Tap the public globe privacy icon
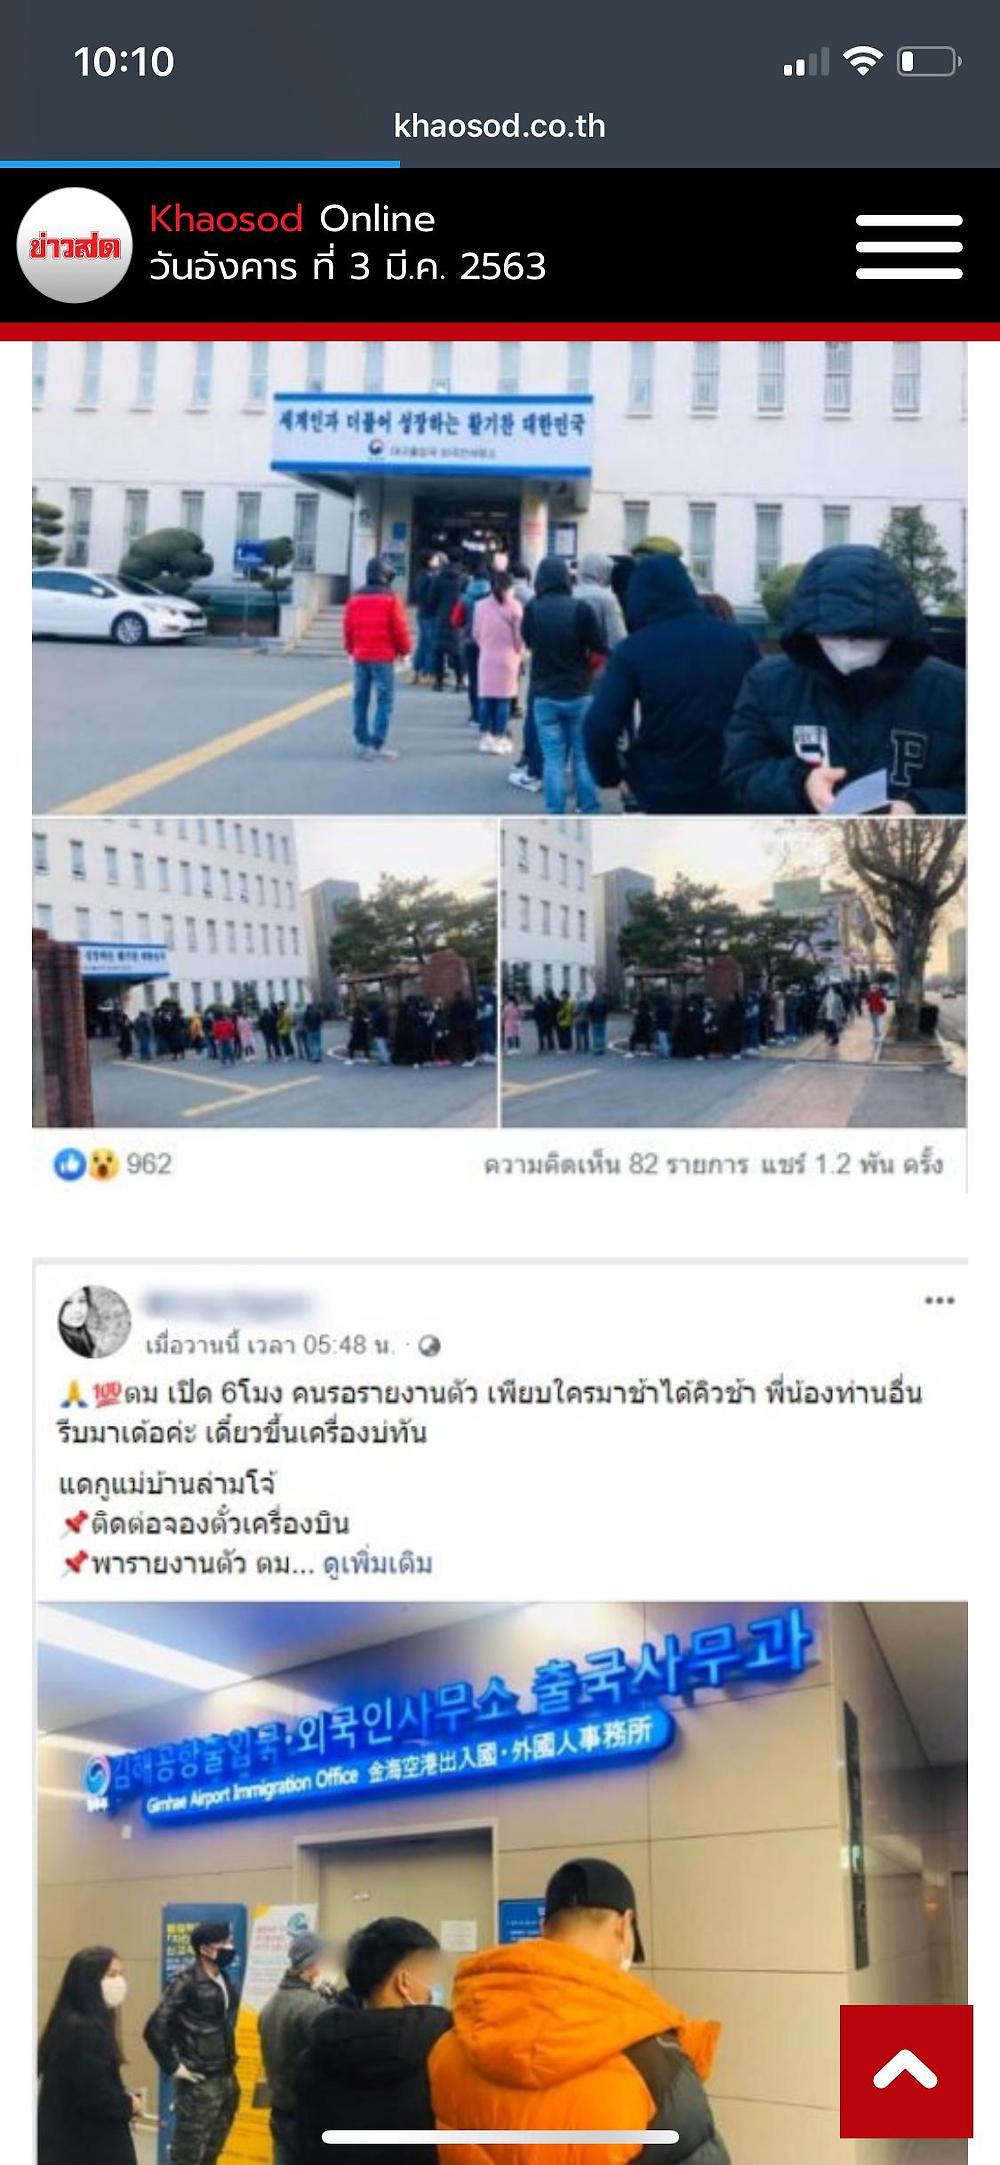Viewport: 1000px width, 2165px height. point(429,1346)
